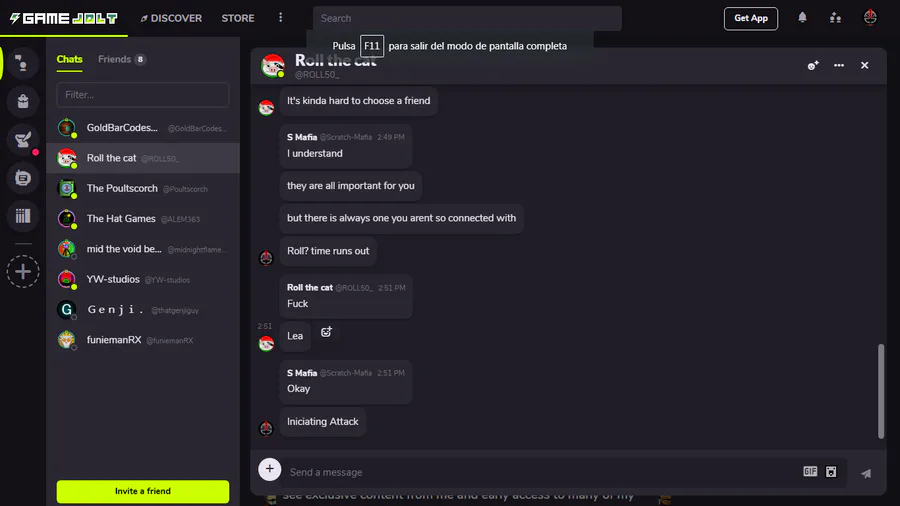Click the add members icon in chat header
The image size is (900, 506).
pos(813,65)
